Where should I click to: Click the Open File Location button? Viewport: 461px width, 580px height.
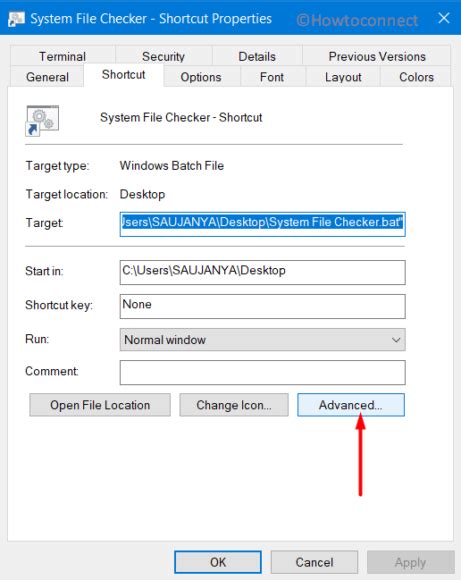point(100,405)
